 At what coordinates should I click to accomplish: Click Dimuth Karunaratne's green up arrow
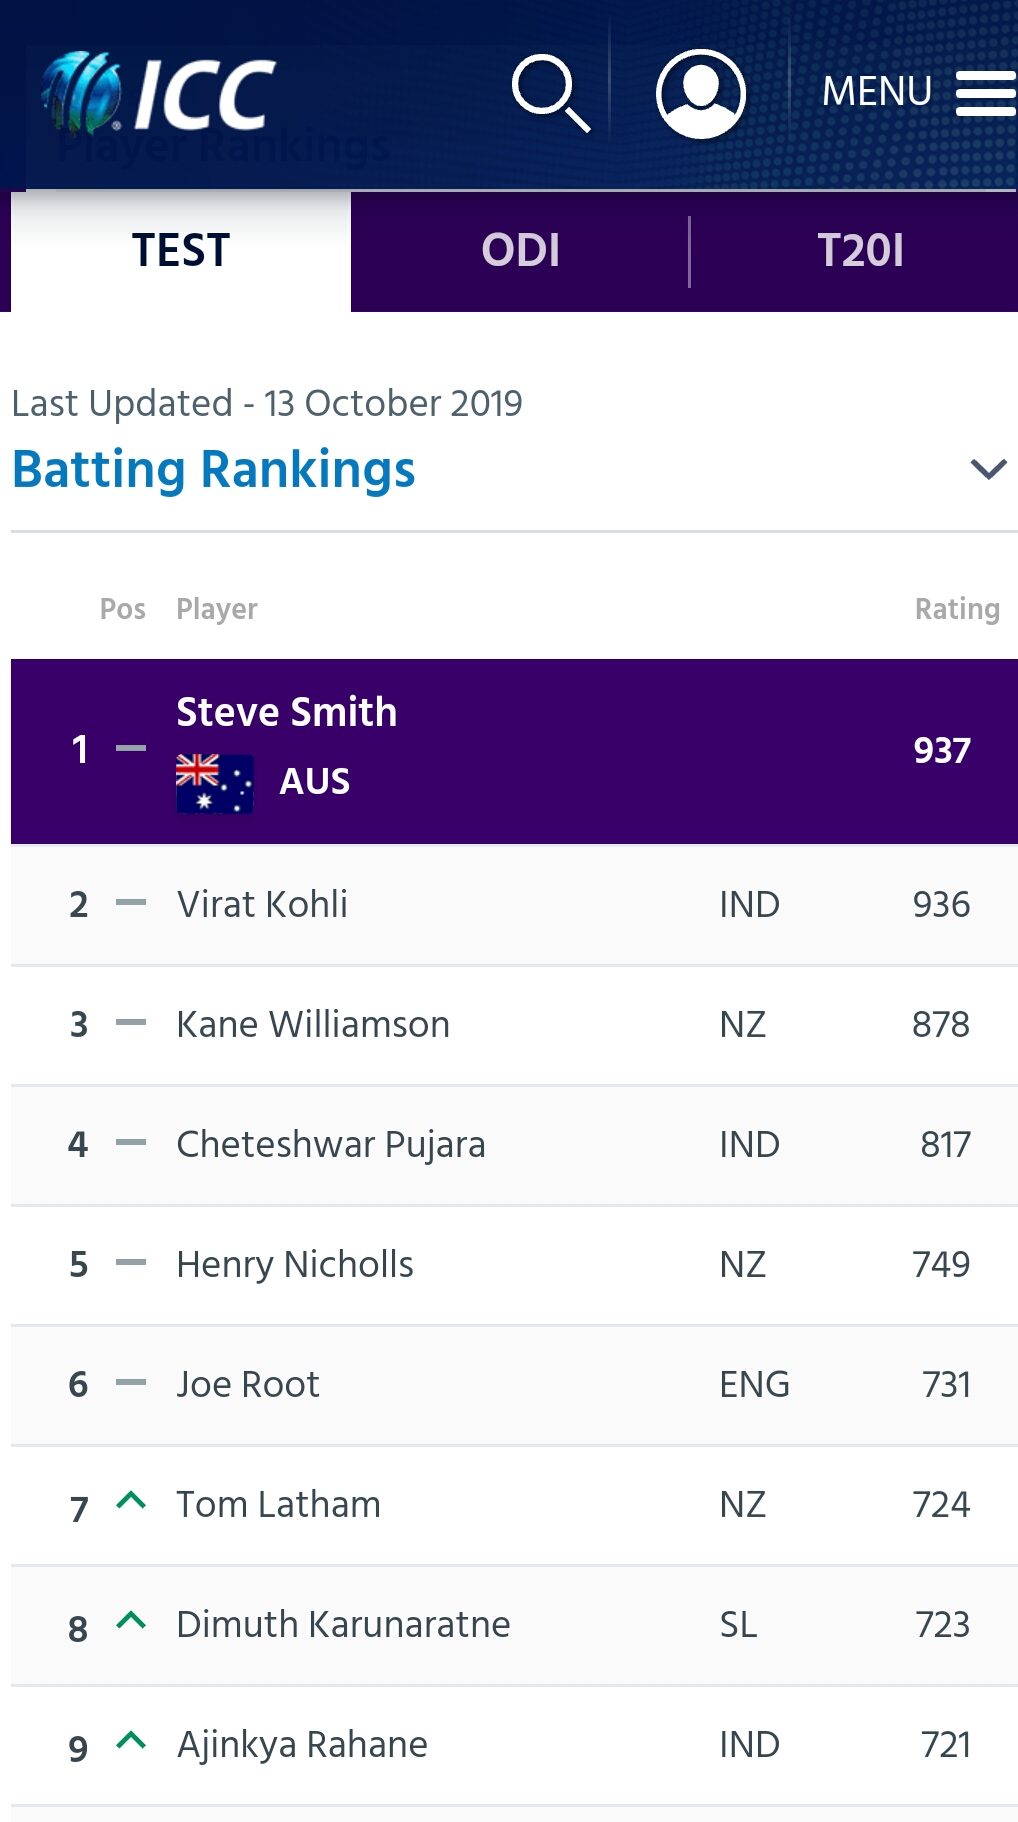[x=131, y=1620]
